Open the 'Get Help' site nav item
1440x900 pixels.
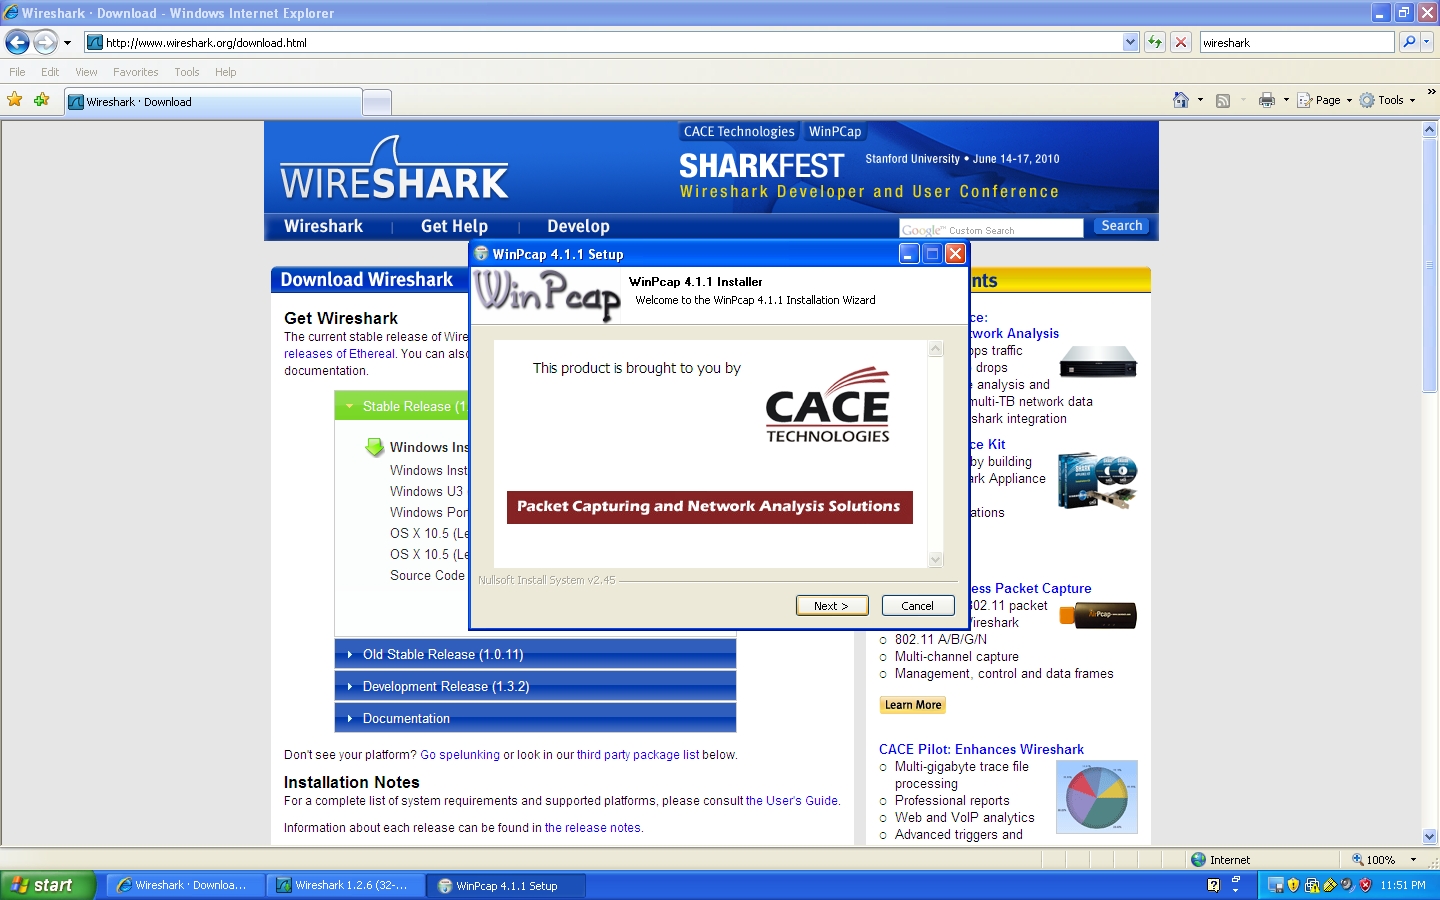click(454, 226)
